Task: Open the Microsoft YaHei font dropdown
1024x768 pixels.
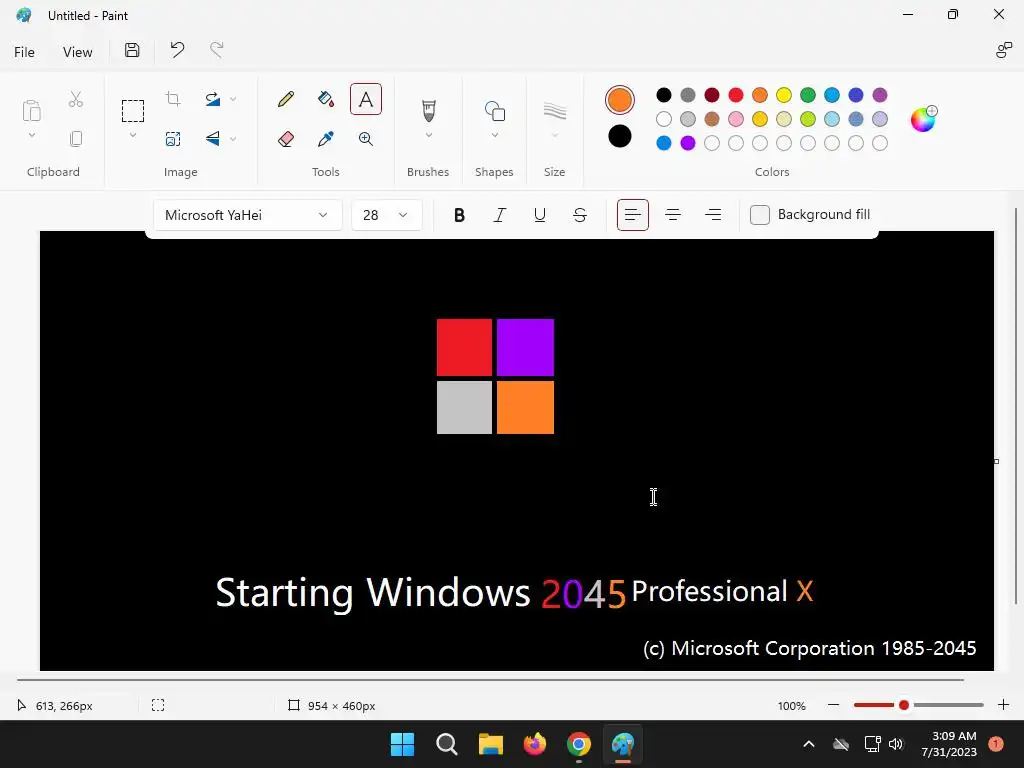Action: click(x=248, y=215)
